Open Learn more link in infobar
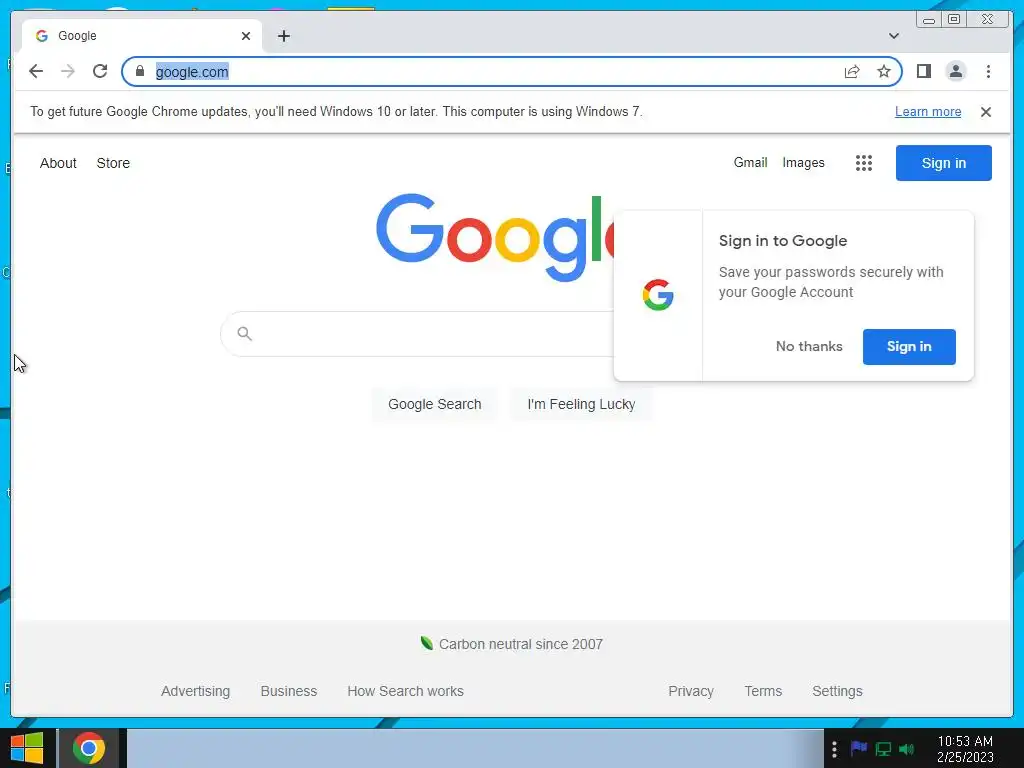 click(927, 112)
